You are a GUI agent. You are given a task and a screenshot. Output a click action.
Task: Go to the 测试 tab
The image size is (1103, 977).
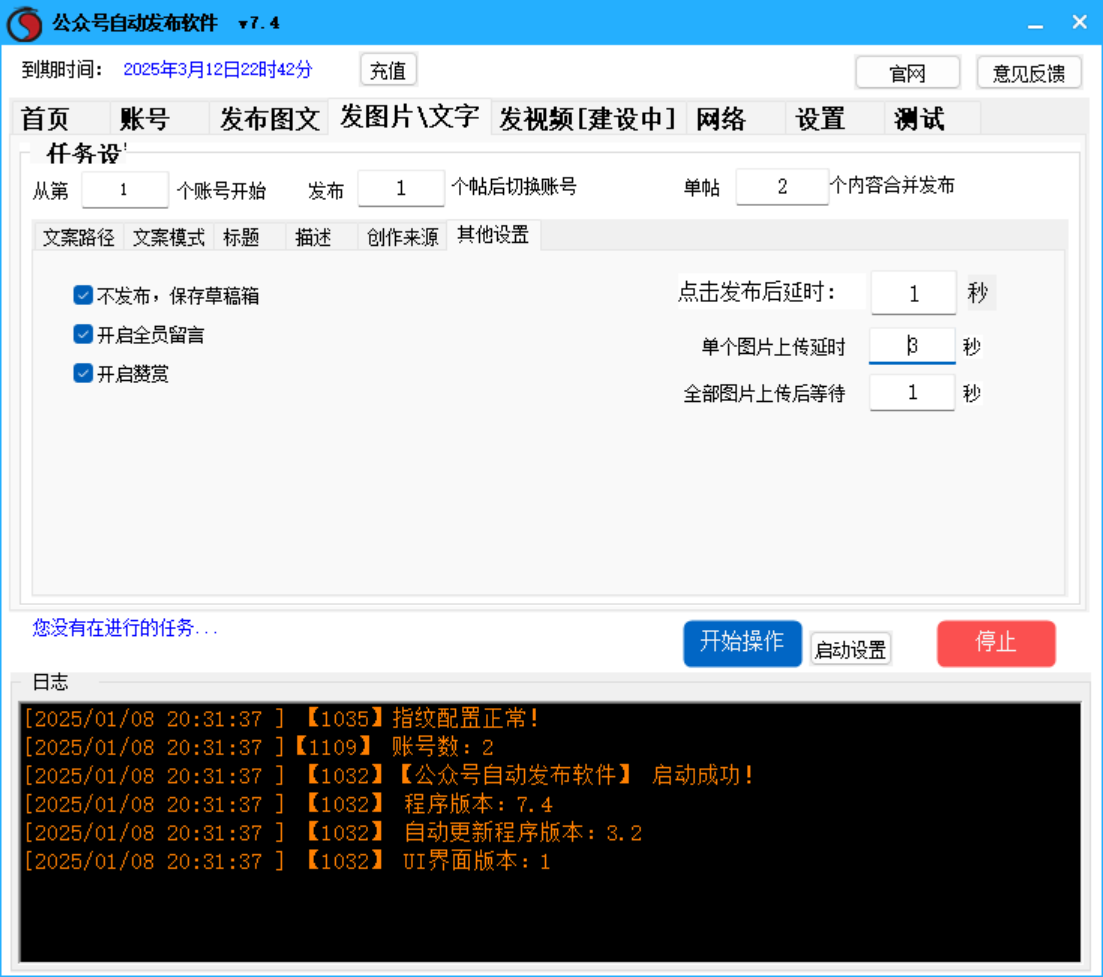click(933, 118)
